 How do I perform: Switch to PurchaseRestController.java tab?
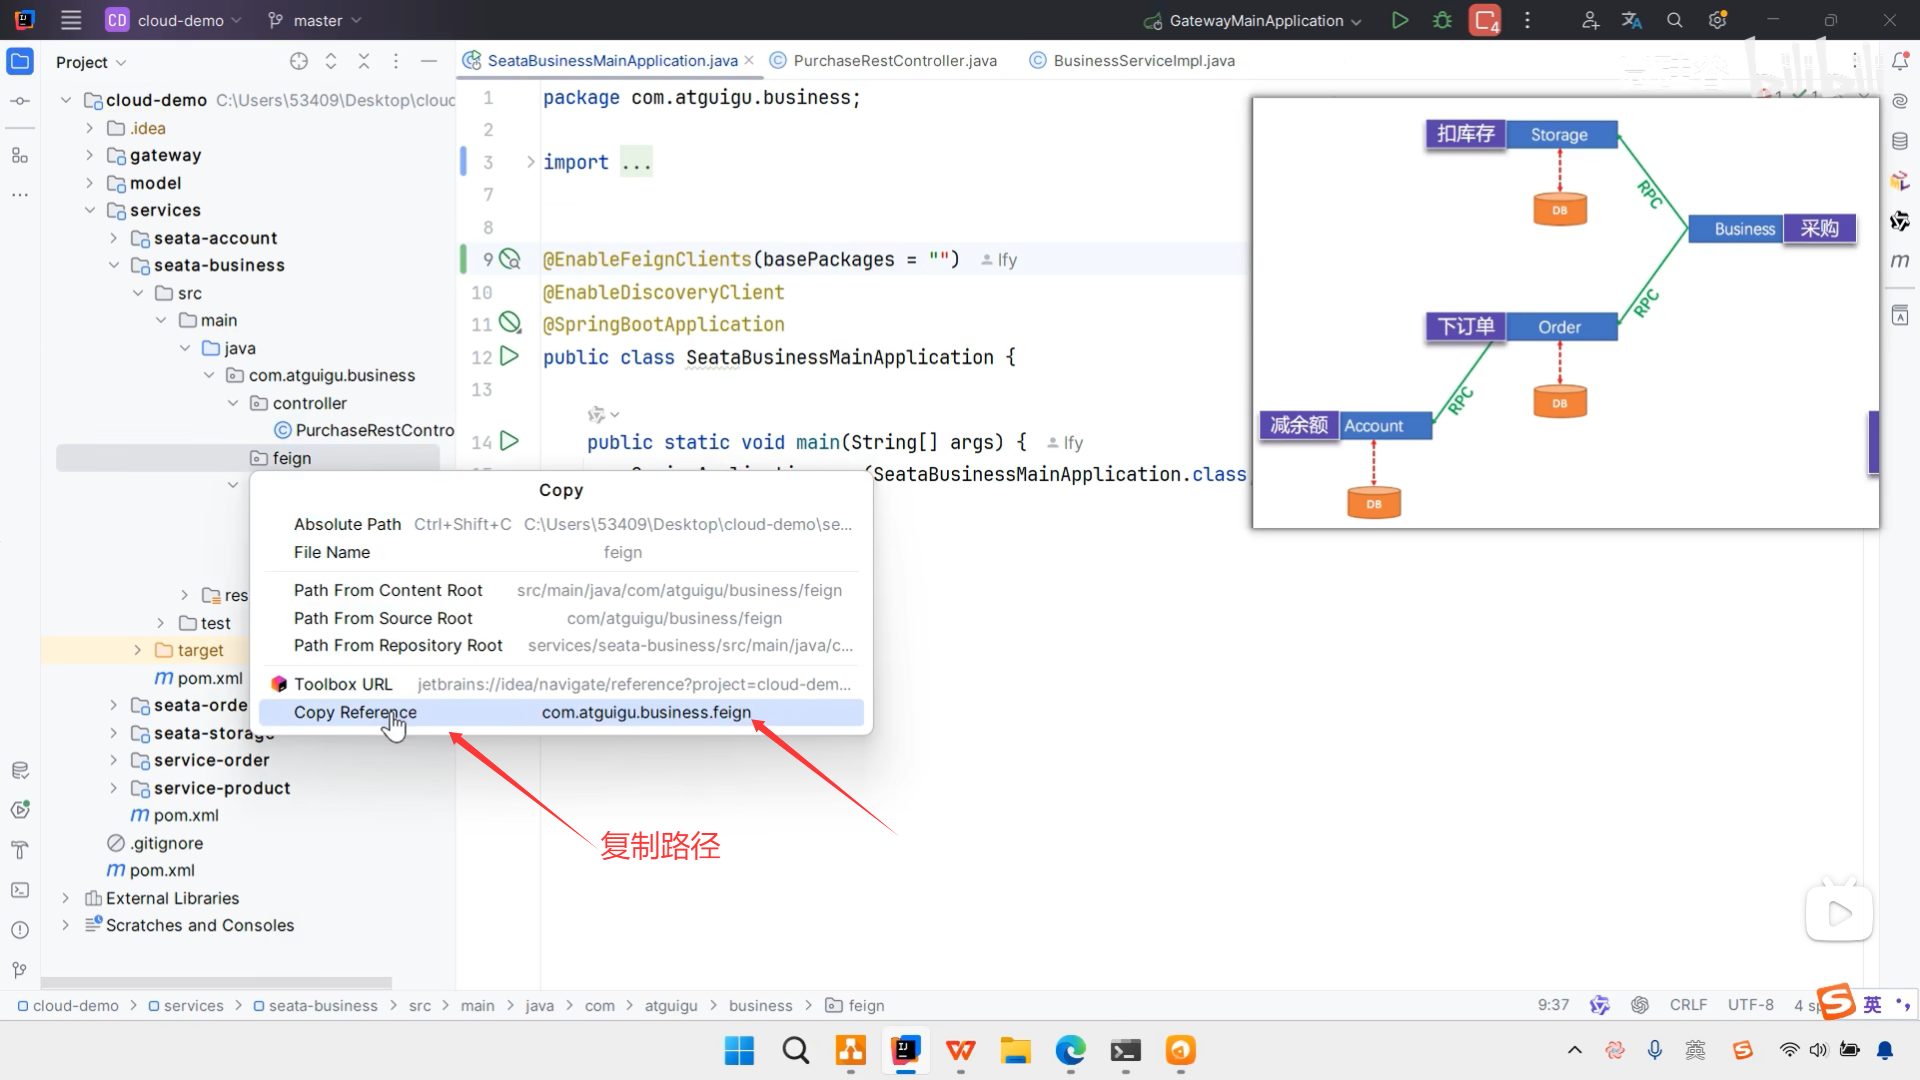pyautogui.click(x=894, y=61)
